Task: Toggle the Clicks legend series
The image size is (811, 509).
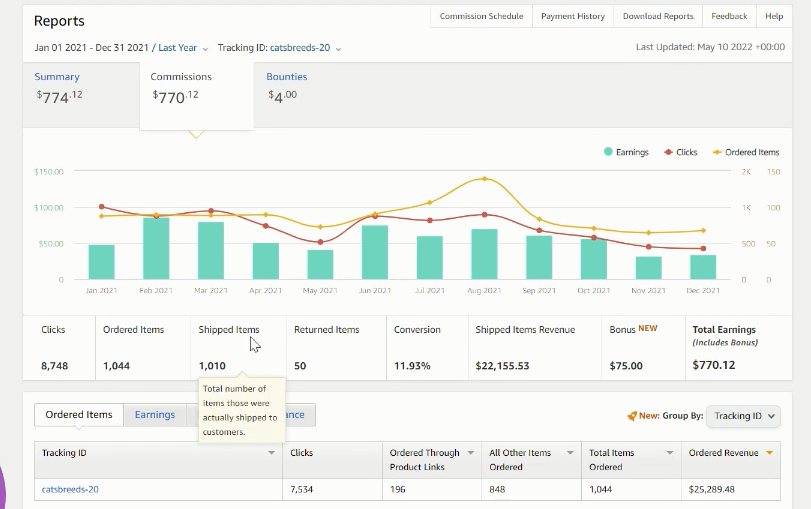Action: click(x=681, y=152)
